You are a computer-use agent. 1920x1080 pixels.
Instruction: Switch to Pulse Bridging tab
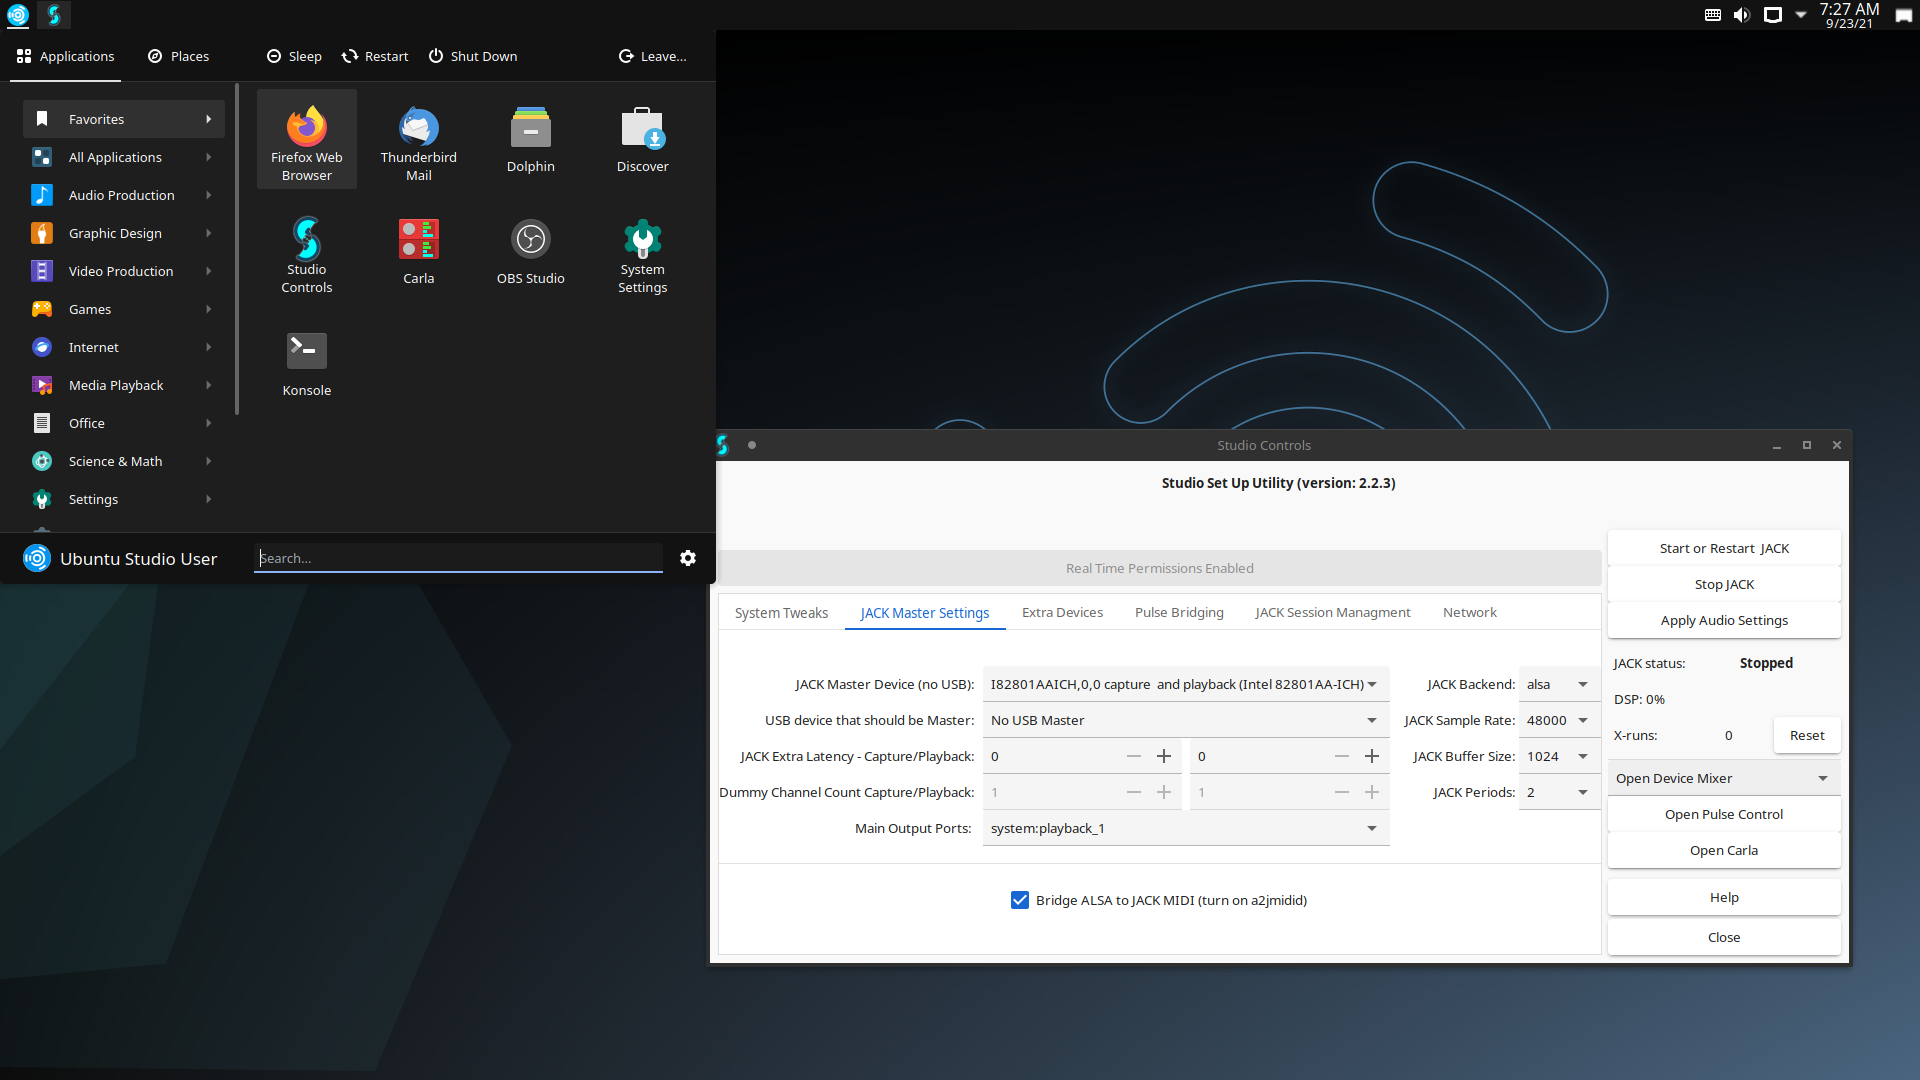[x=1178, y=611]
